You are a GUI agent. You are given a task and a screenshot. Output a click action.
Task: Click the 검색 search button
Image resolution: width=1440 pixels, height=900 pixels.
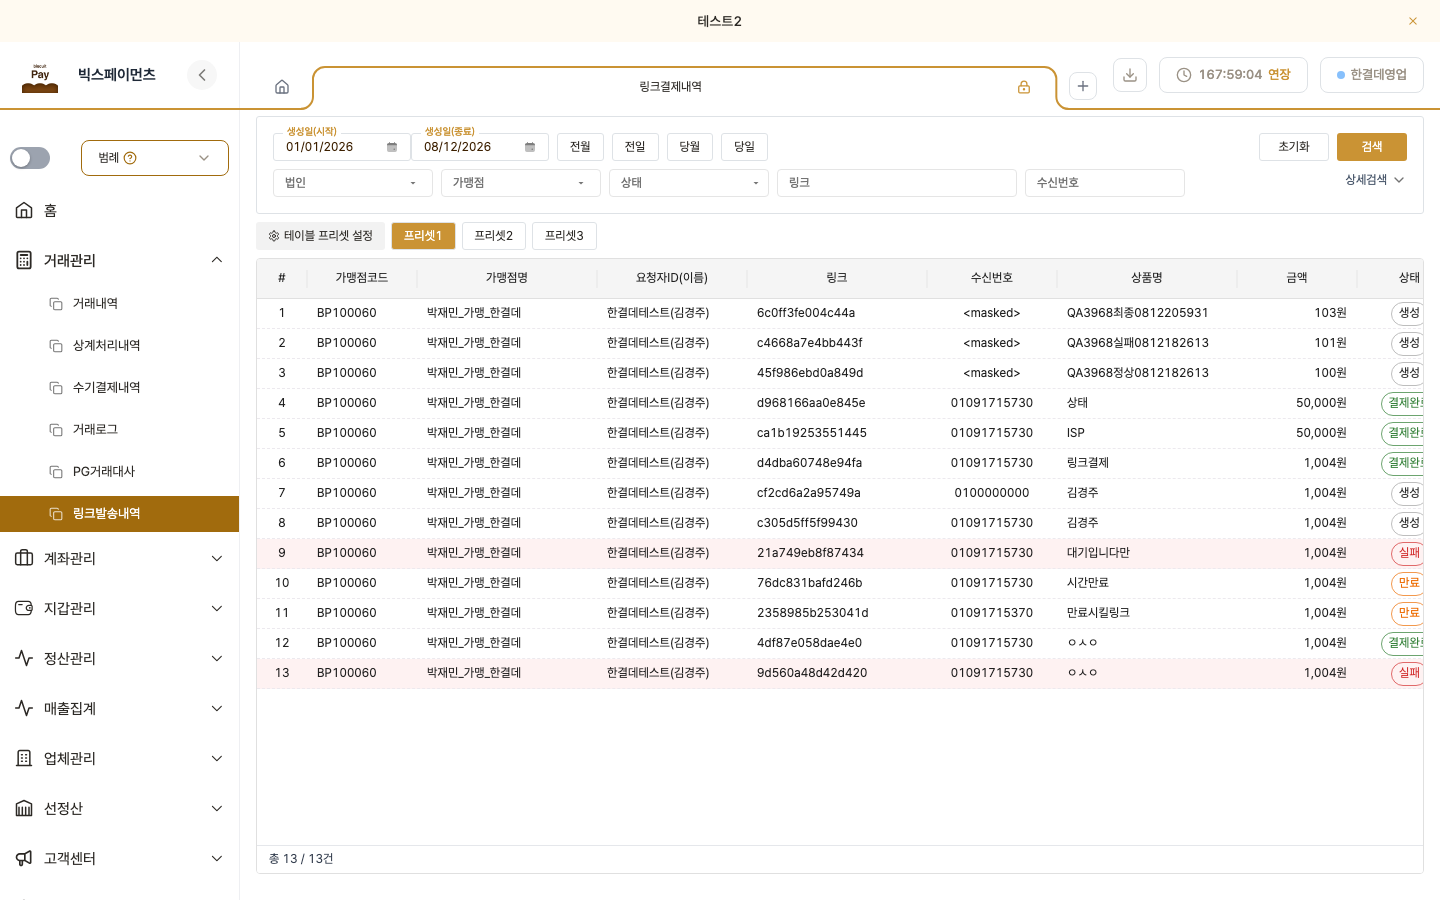pyautogui.click(x=1372, y=147)
